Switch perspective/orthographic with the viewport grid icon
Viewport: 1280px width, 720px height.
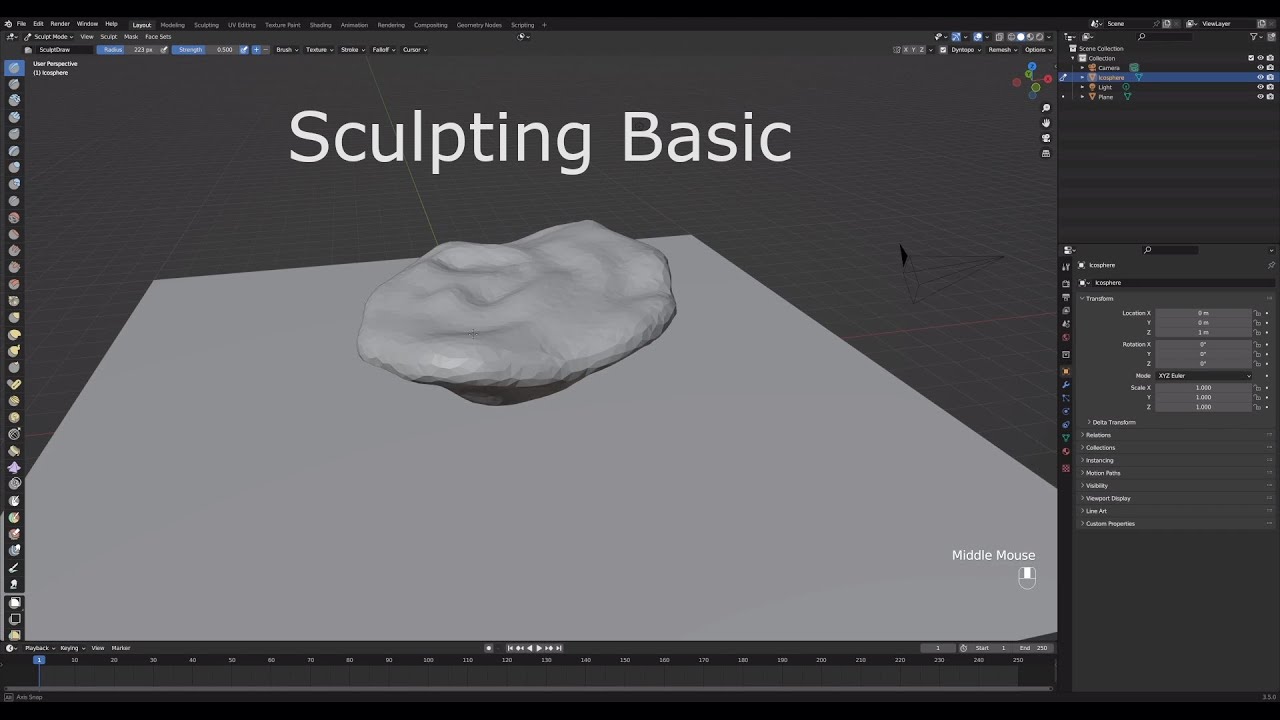coord(1046,153)
